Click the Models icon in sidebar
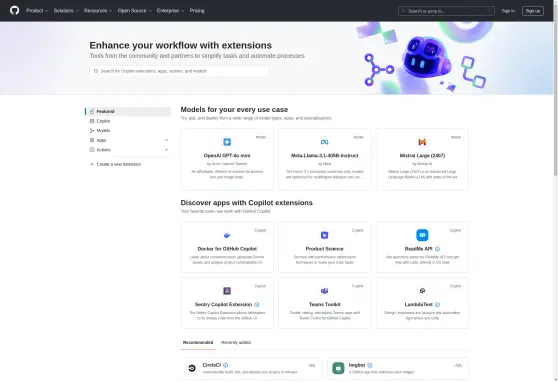This screenshot has height=382, width=558. coord(92,131)
